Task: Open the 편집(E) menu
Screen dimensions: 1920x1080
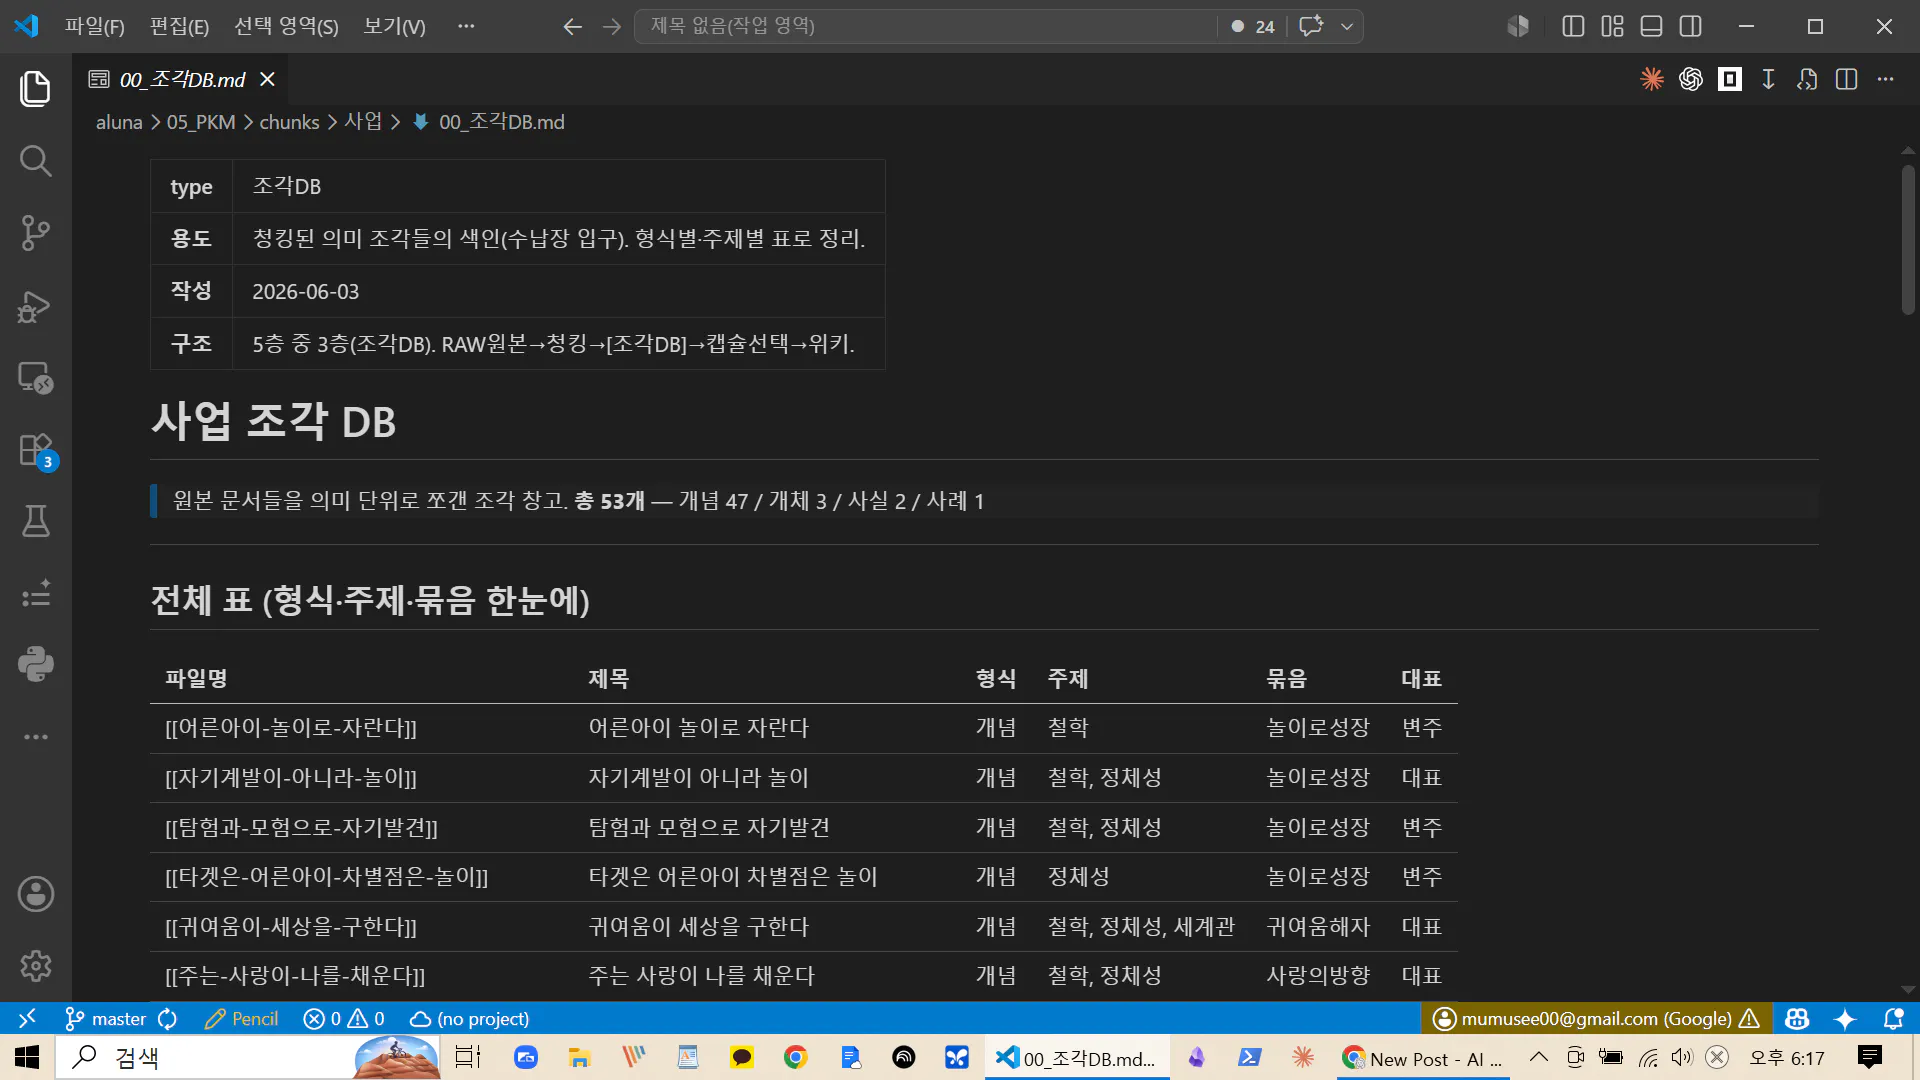Action: pyautogui.click(x=179, y=26)
